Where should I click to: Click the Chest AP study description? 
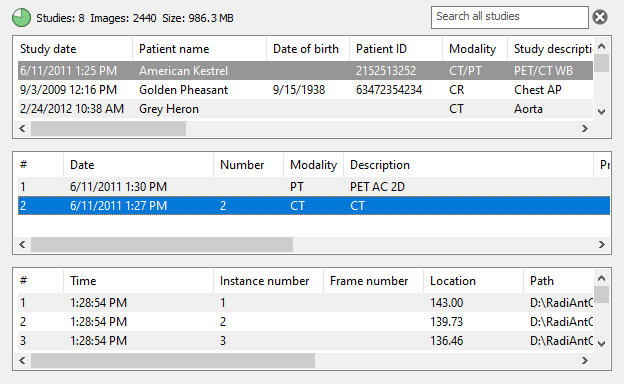coord(538,90)
